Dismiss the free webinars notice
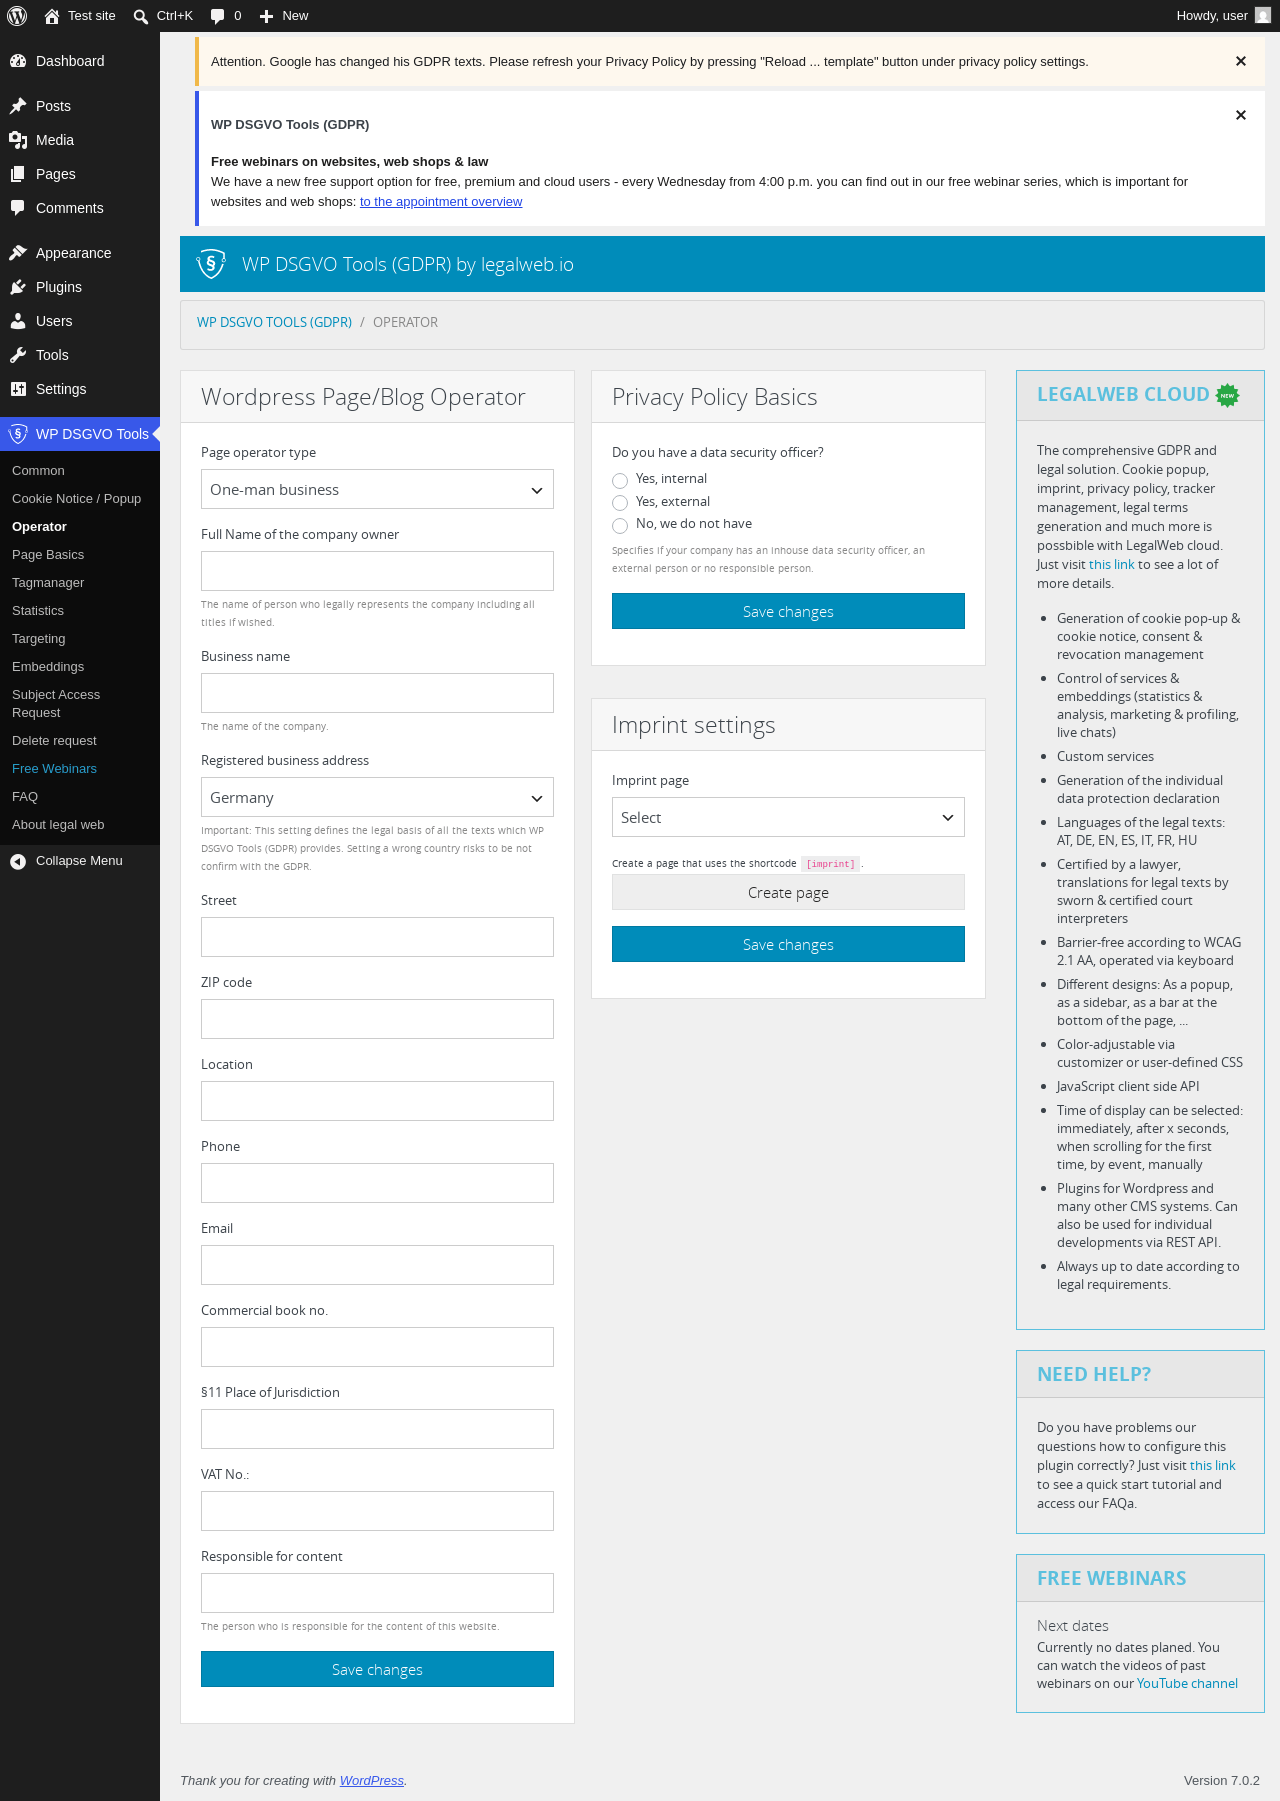Screen dimensions: 1280x1801 coord(1241,115)
